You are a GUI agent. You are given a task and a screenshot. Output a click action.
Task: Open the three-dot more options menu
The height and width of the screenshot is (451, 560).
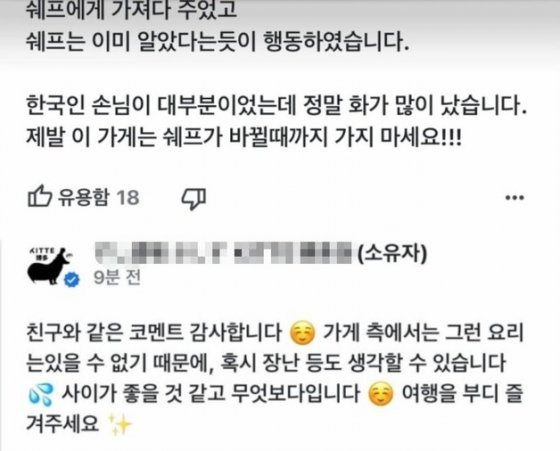515,197
